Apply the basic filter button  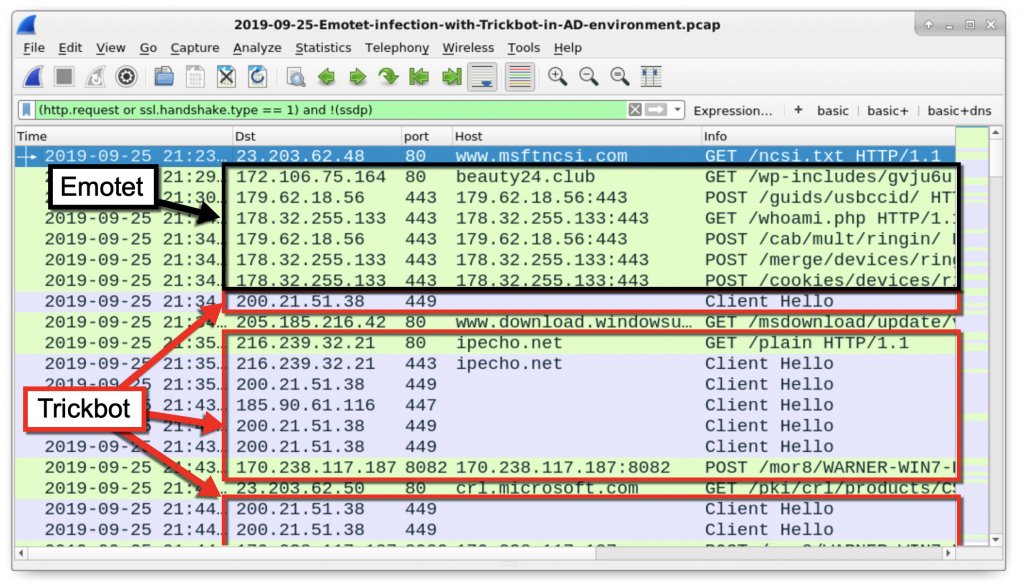coord(833,110)
